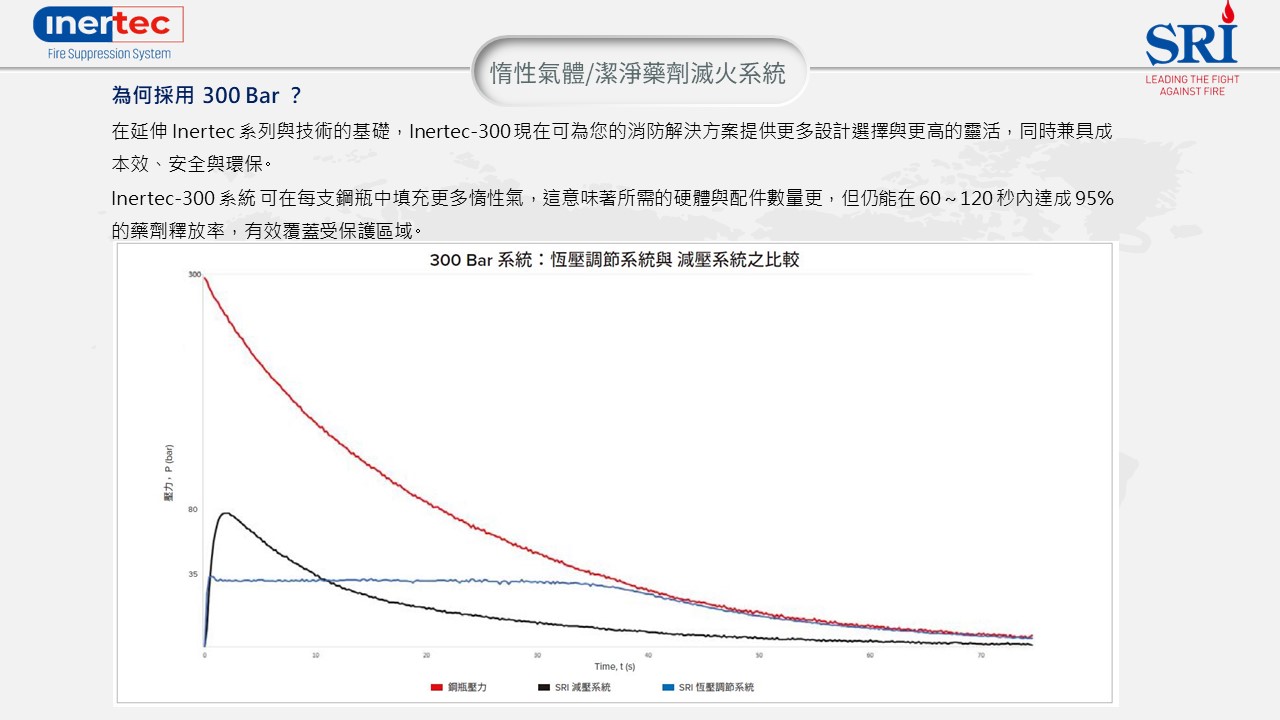Select the Time, t (s) axis title
Screen dimensions: 1280x720
coord(614,667)
